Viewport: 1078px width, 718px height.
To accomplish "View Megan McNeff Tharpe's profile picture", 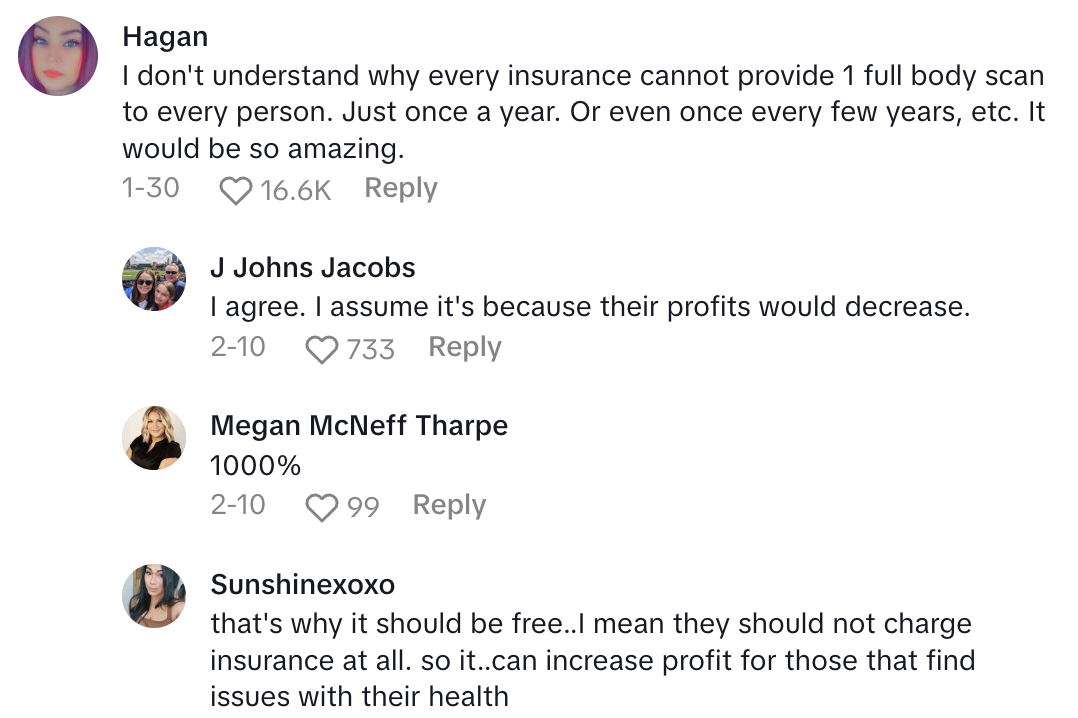I will point(154,437).
